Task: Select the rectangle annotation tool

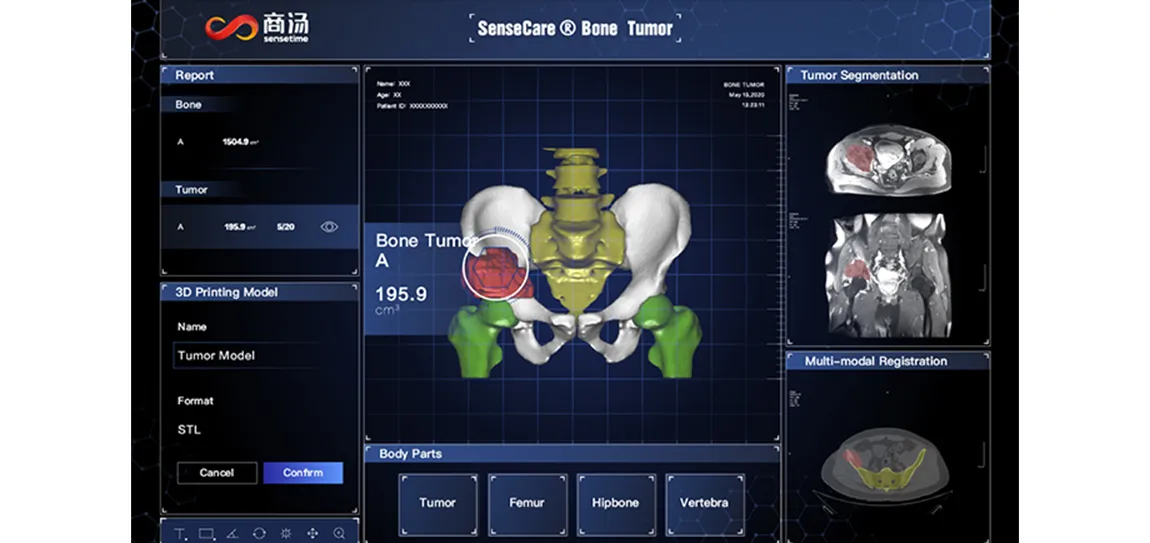Action: tap(207, 533)
